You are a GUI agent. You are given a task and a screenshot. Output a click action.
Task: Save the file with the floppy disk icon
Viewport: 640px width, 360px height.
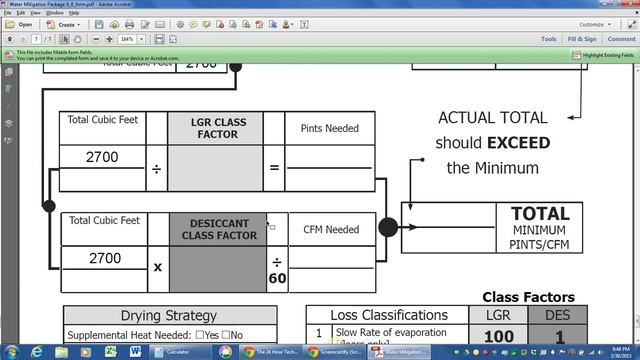[99, 25]
